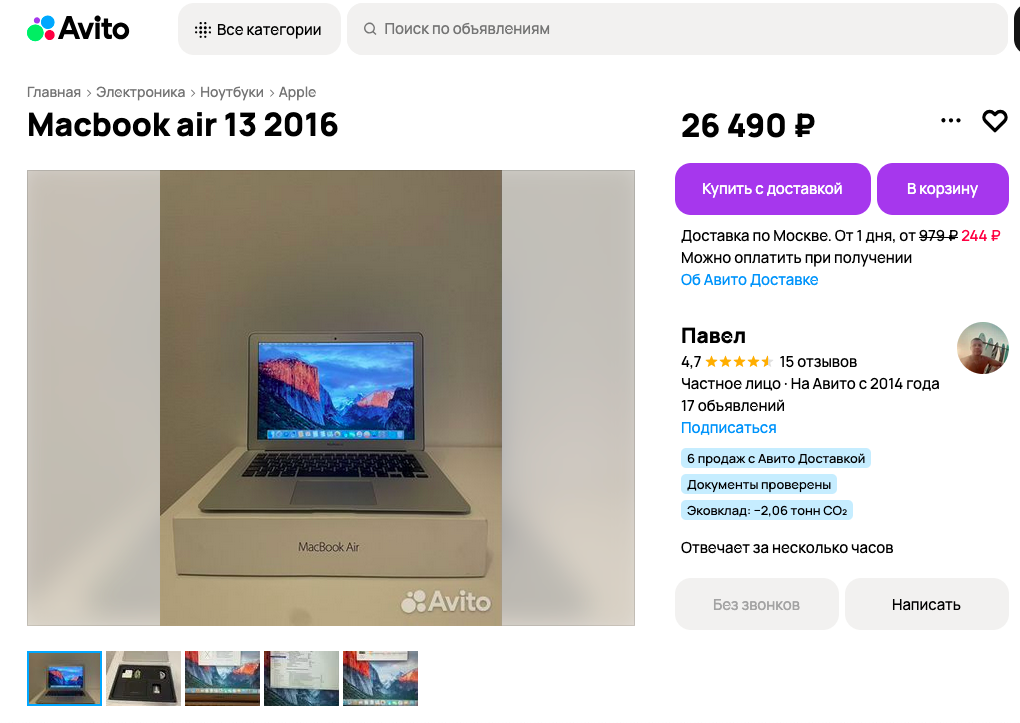Subscribe to seller via Подписаться link
Viewport: 1020px width, 723px height.
pyautogui.click(x=729, y=428)
